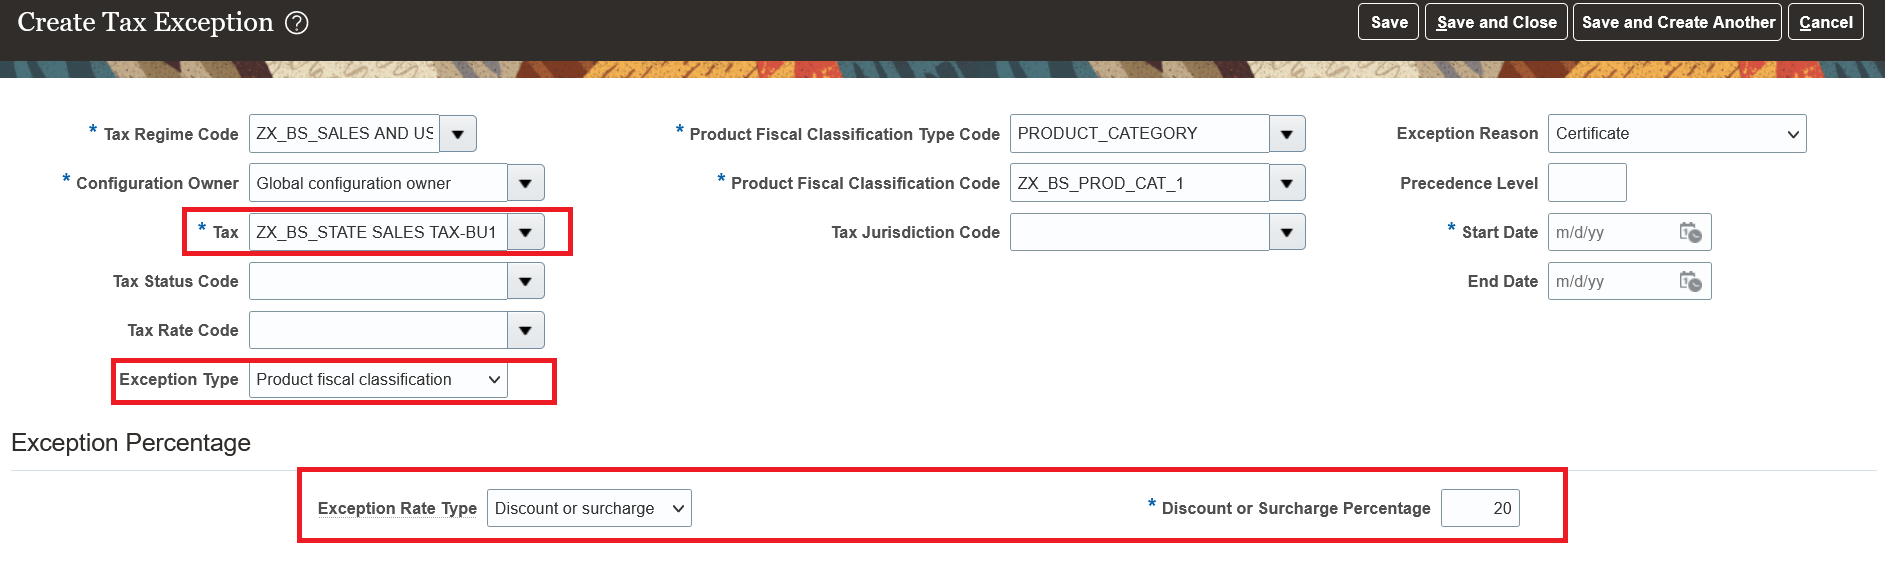This screenshot has height=572, width=1885.
Task: Expand the Tax Rate Code list
Action: coord(526,330)
